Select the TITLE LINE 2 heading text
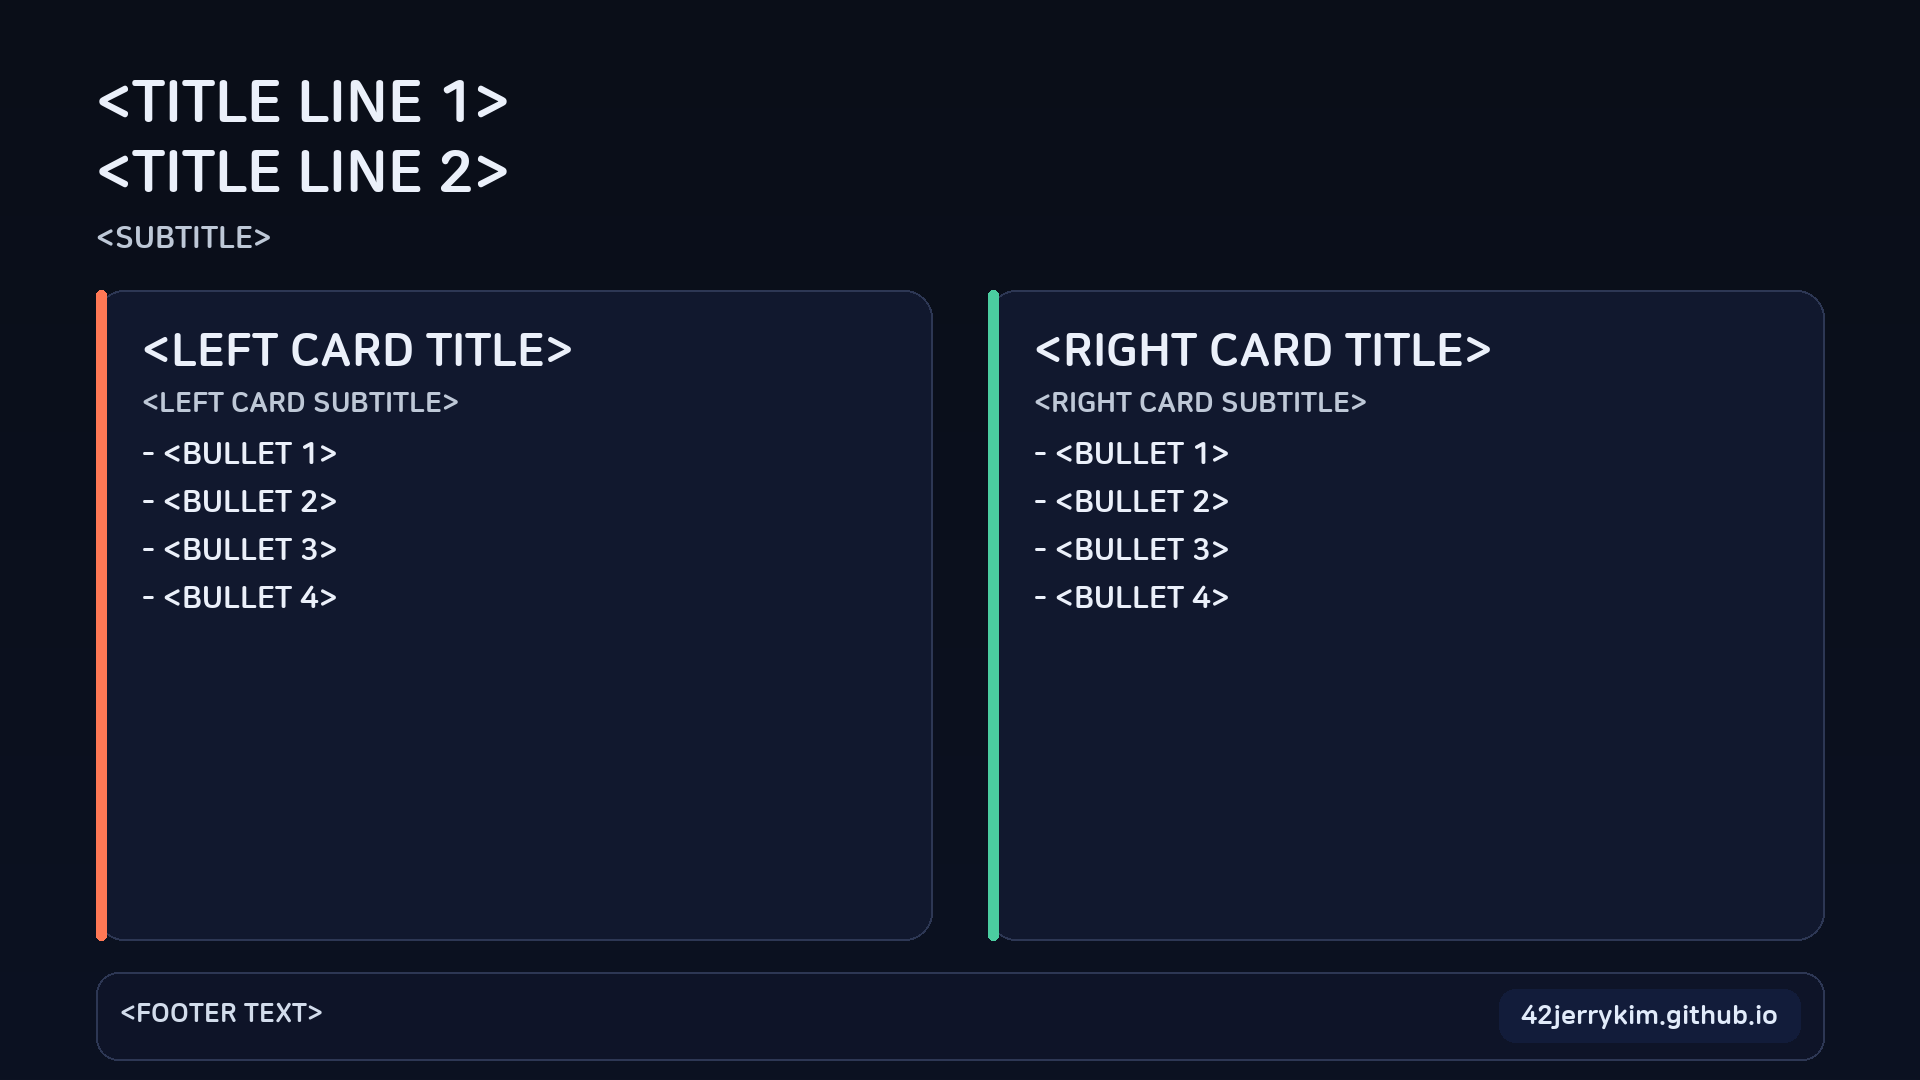 pyautogui.click(x=303, y=172)
